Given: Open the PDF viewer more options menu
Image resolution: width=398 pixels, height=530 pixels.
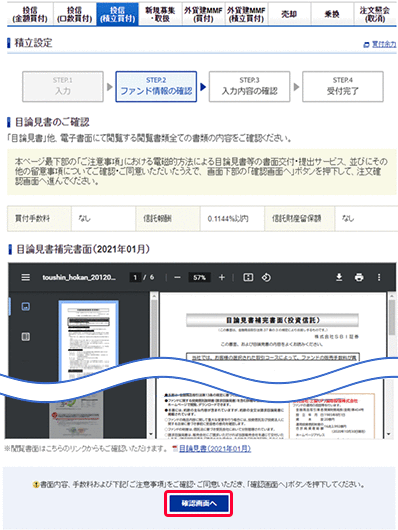Looking at the screenshot, I should click(x=379, y=278).
